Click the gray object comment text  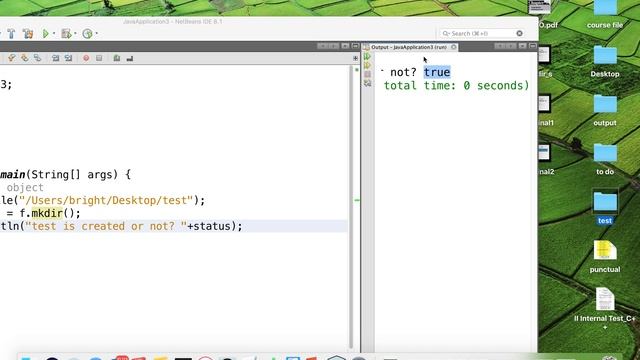(25, 188)
